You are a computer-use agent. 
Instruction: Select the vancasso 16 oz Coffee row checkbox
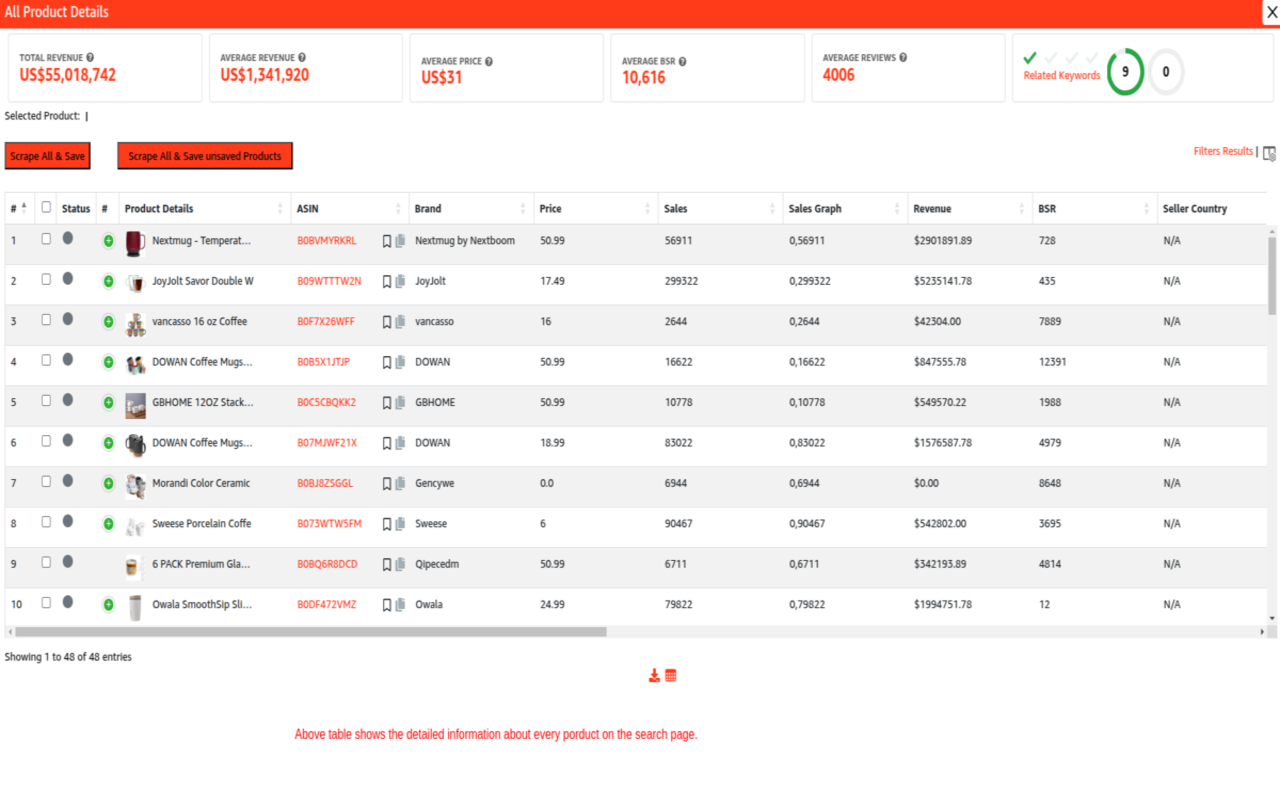point(46,320)
